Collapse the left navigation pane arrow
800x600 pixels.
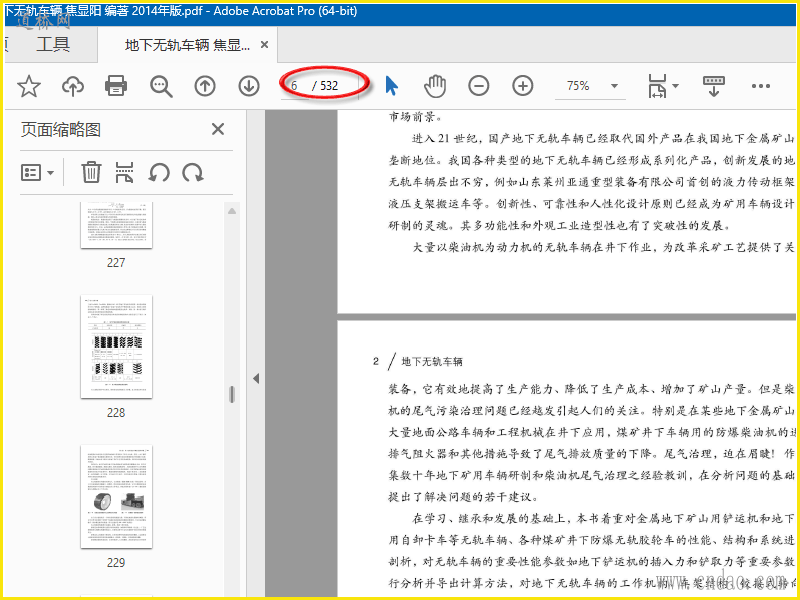coord(256,379)
